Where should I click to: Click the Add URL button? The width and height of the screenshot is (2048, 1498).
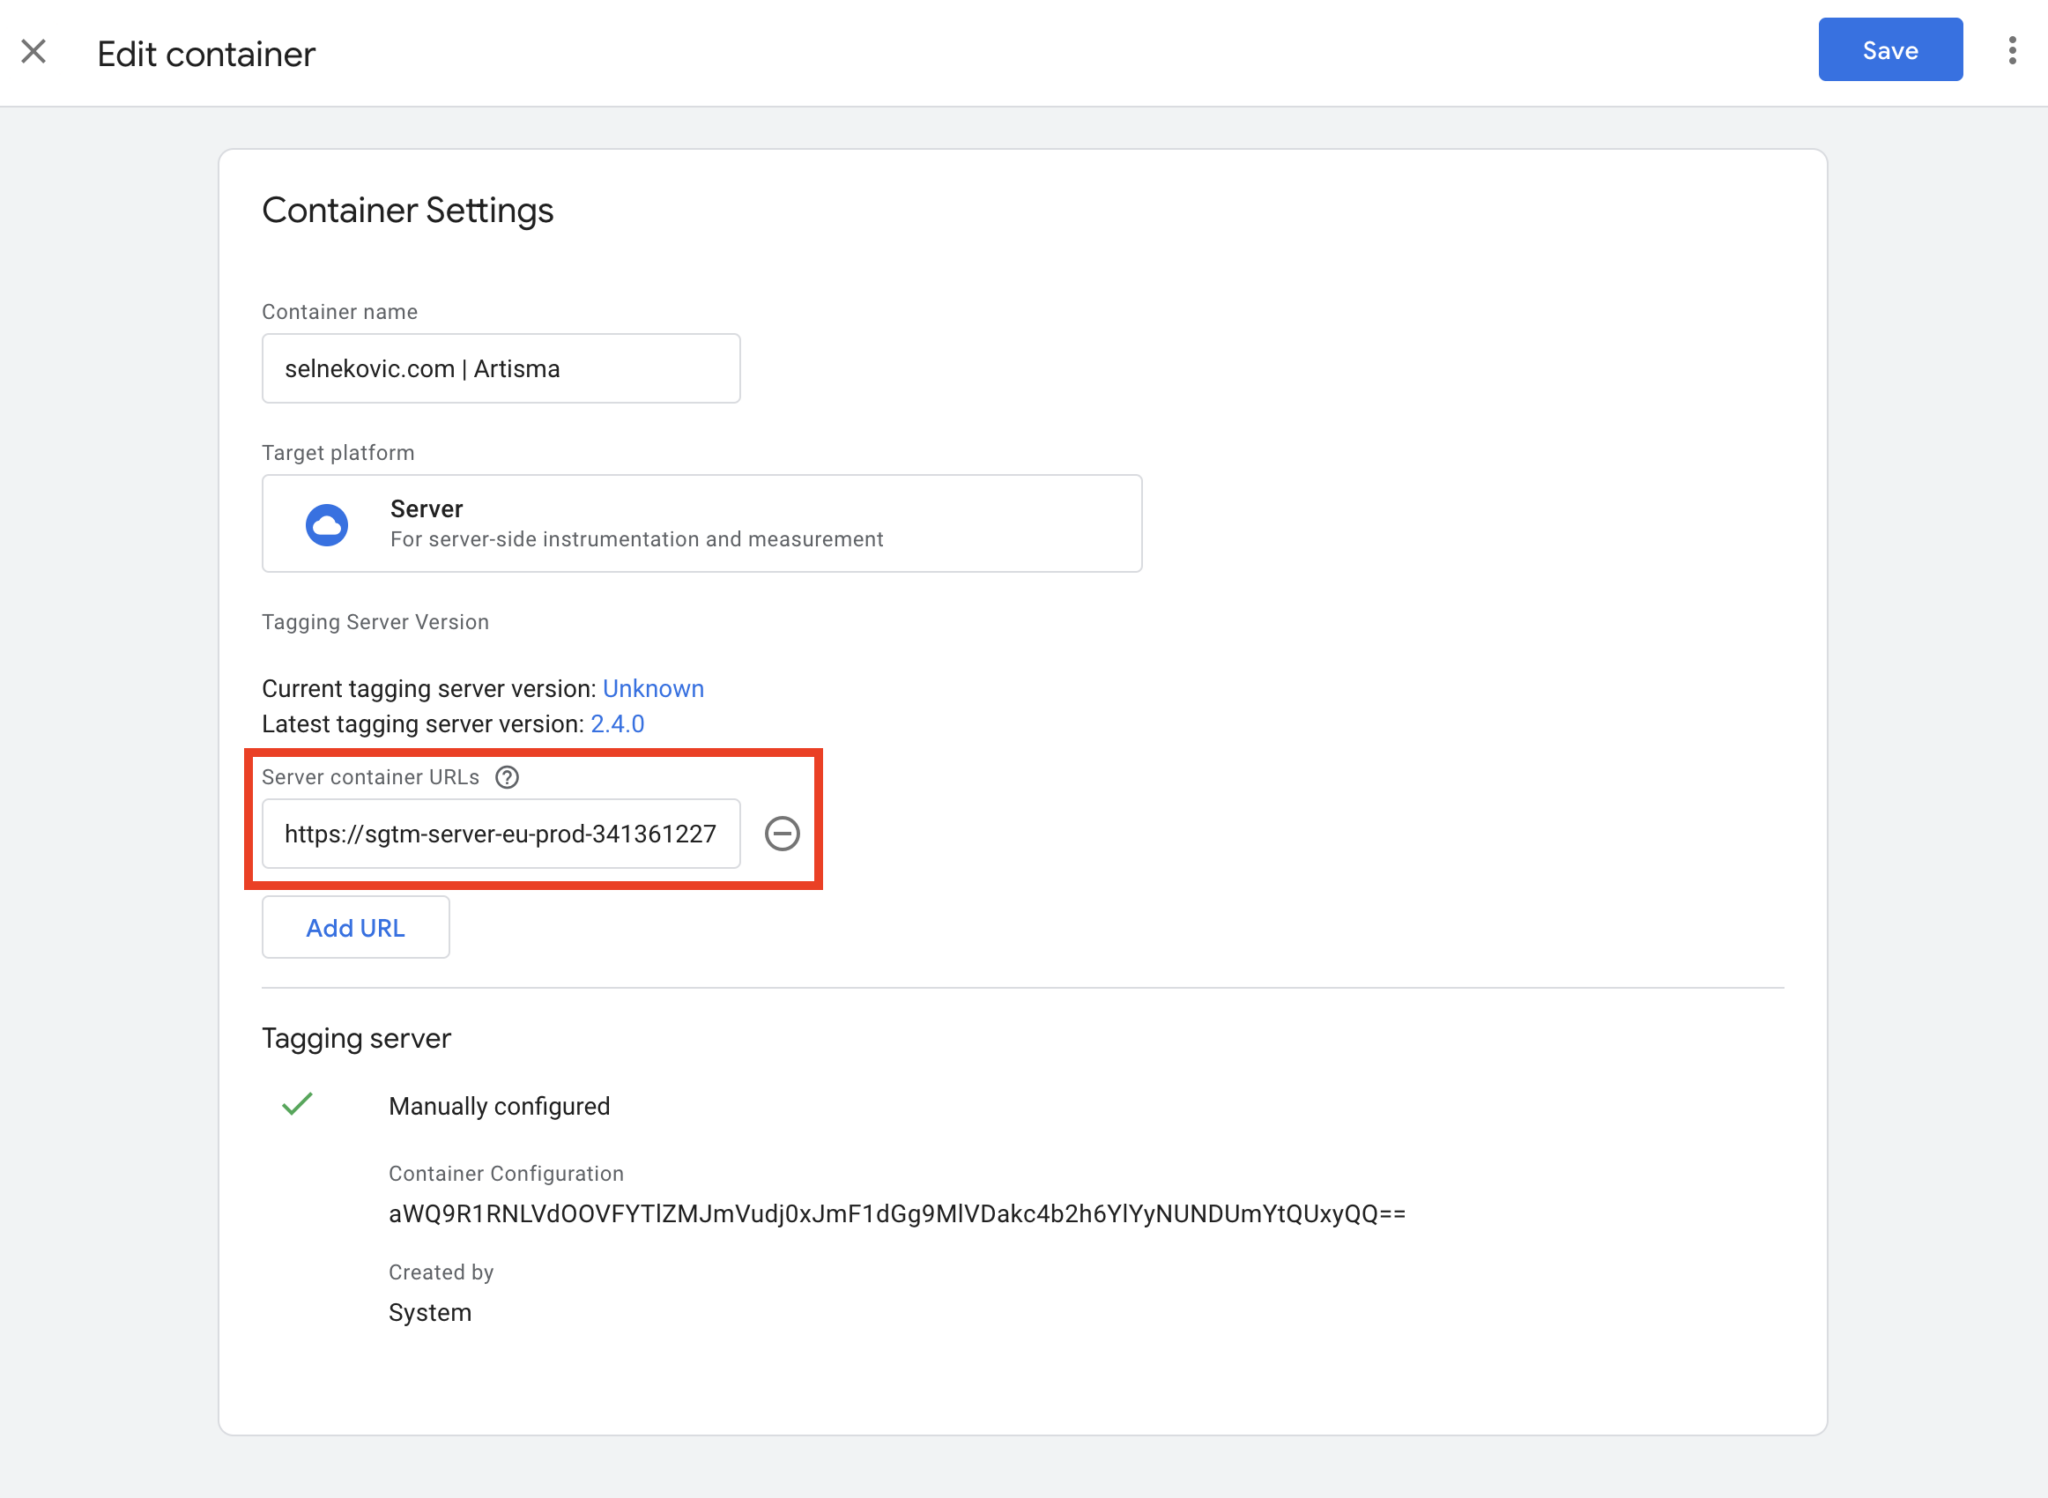pyautogui.click(x=355, y=927)
